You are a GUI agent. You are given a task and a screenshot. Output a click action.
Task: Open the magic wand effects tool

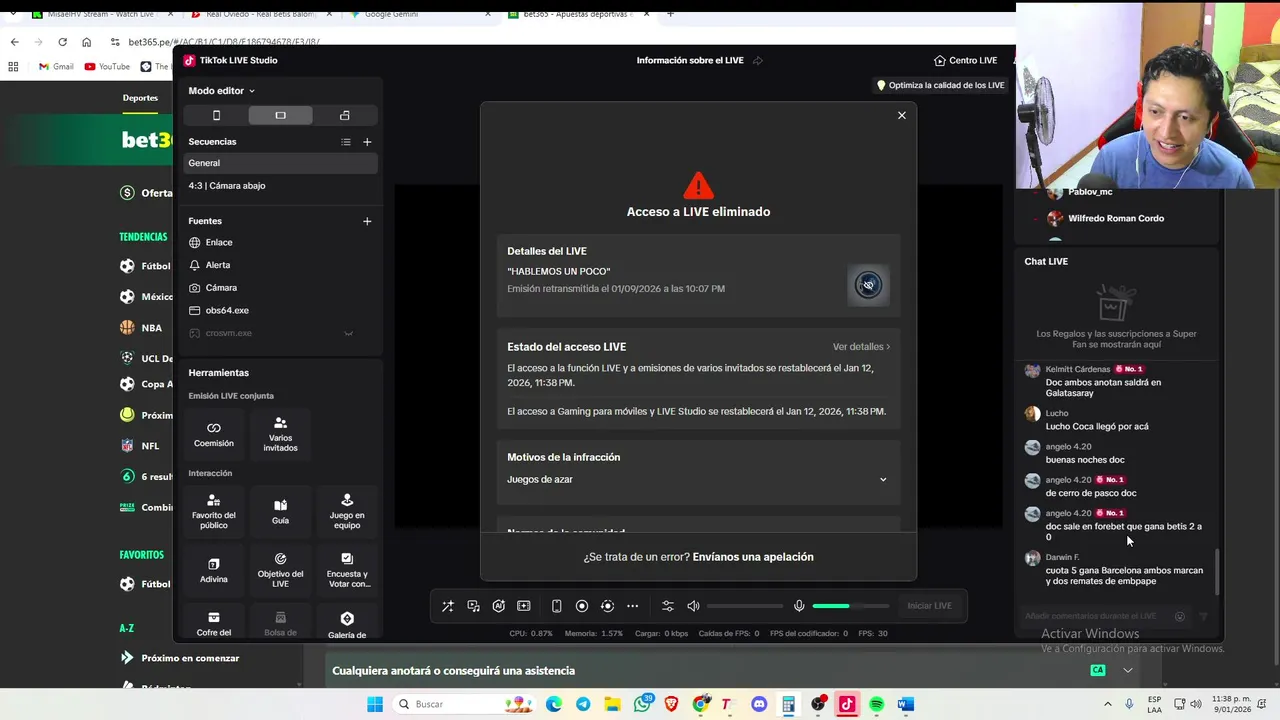coord(448,606)
